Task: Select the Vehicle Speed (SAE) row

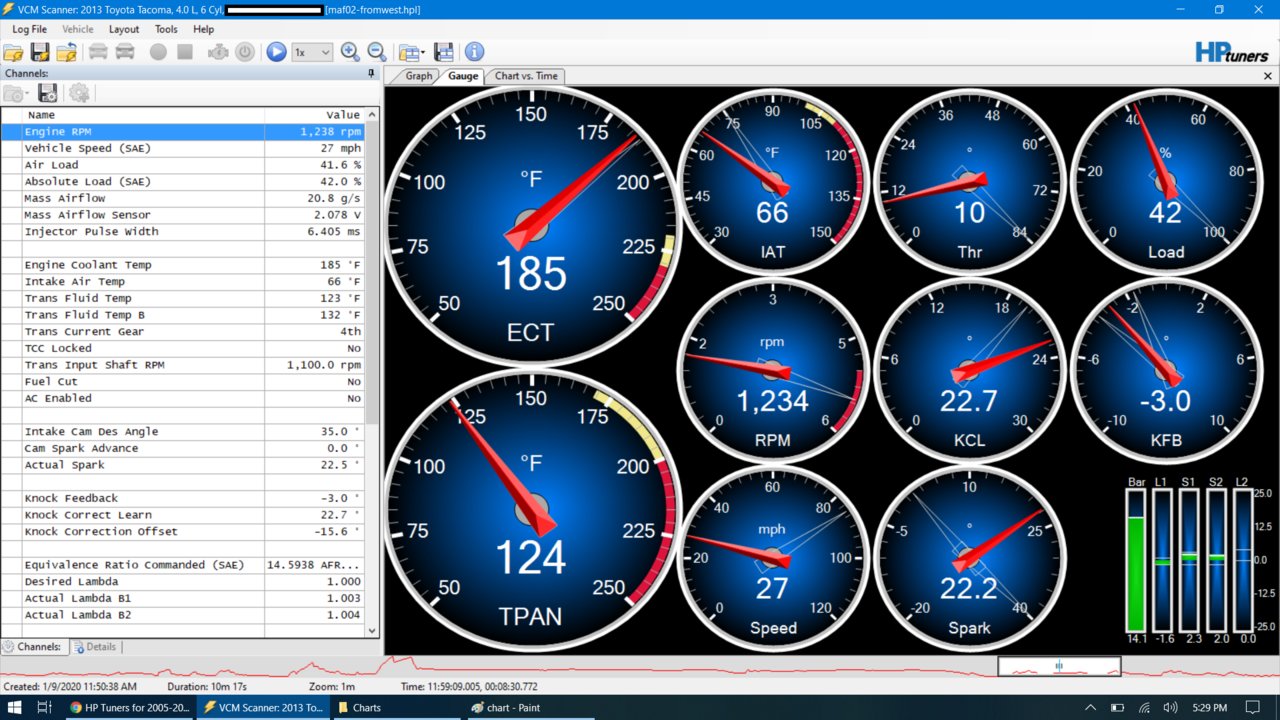Action: coord(183,148)
